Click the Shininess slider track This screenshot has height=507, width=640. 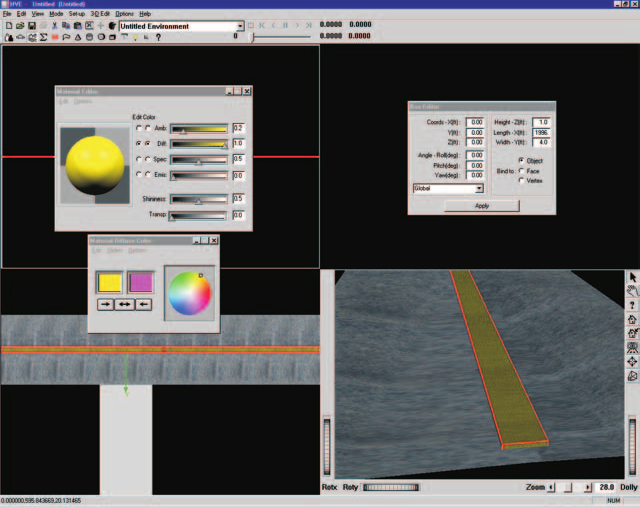coord(199,199)
